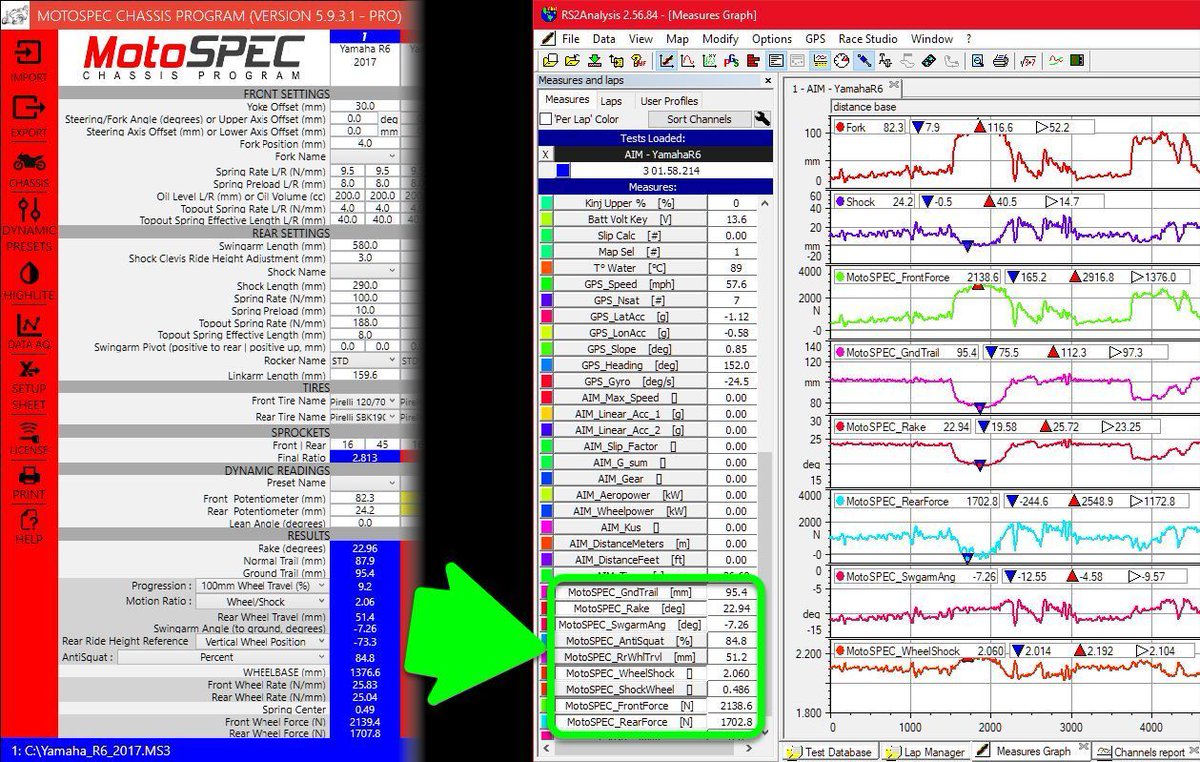Image resolution: width=1200 pixels, height=762 pixels.
Task: Select the MotoSPEC_FrontForce measure row
Action: click(x=655, y=706)
